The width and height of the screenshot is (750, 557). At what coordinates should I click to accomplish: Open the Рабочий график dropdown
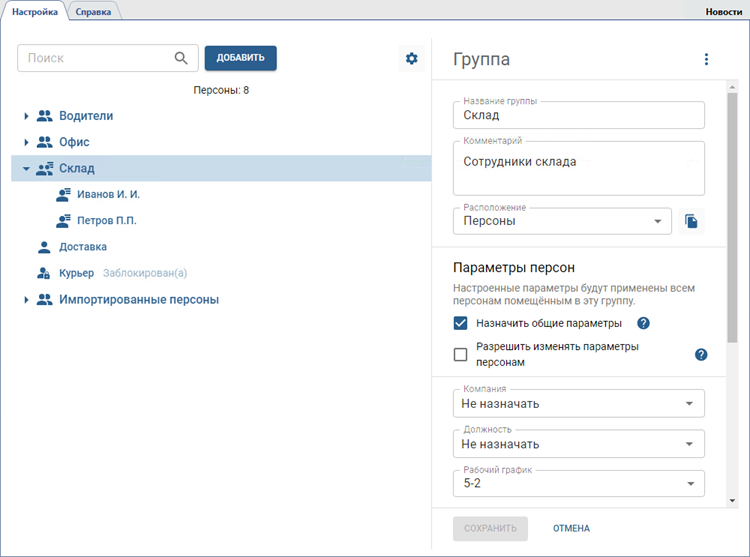[x=578, y=484]
